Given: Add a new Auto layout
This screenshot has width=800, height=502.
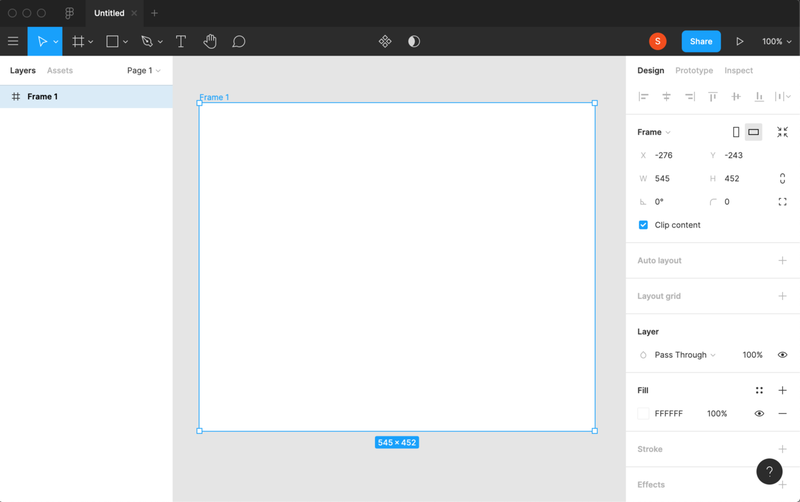Looking at the screenshot, I should 782,260.
